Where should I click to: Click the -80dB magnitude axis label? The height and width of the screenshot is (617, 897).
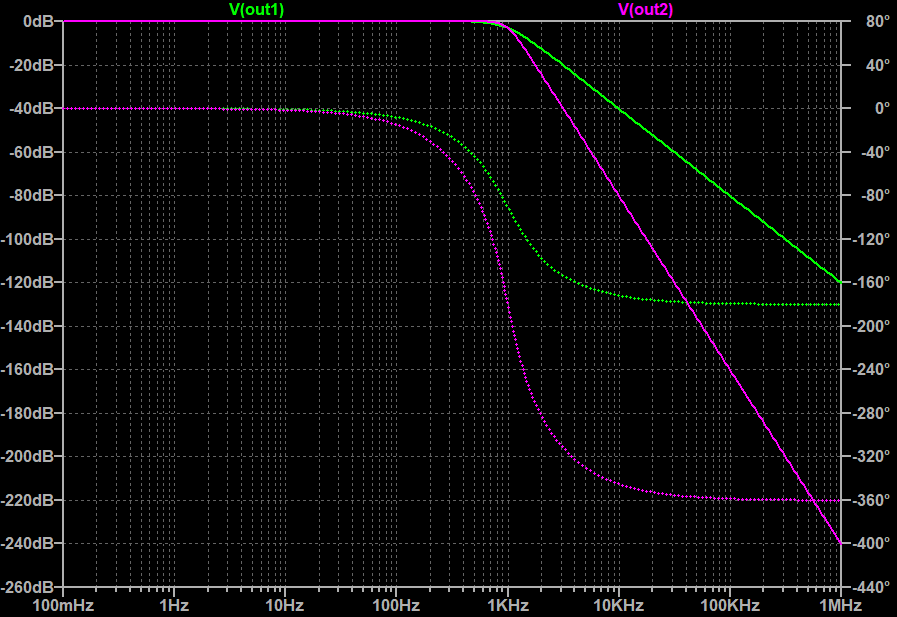click(31, 196)
